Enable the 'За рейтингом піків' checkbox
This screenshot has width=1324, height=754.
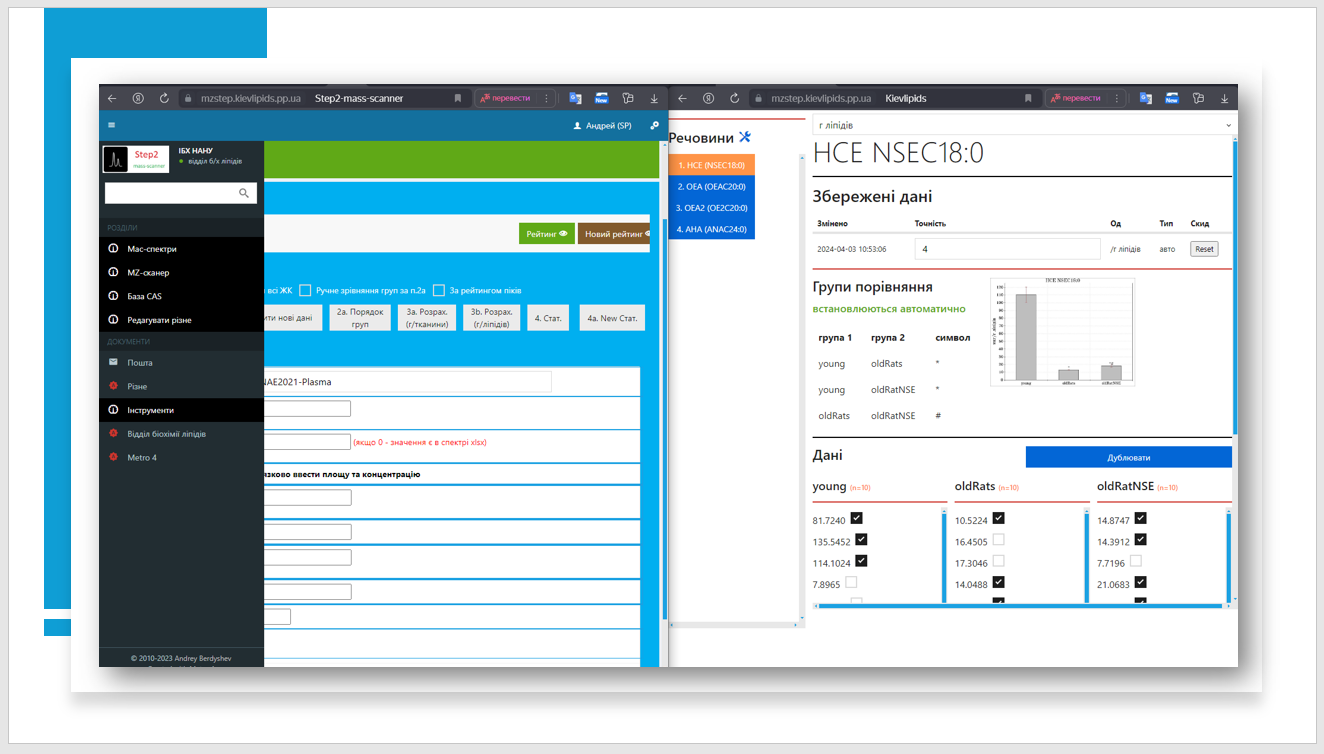[x=439, y=290]
